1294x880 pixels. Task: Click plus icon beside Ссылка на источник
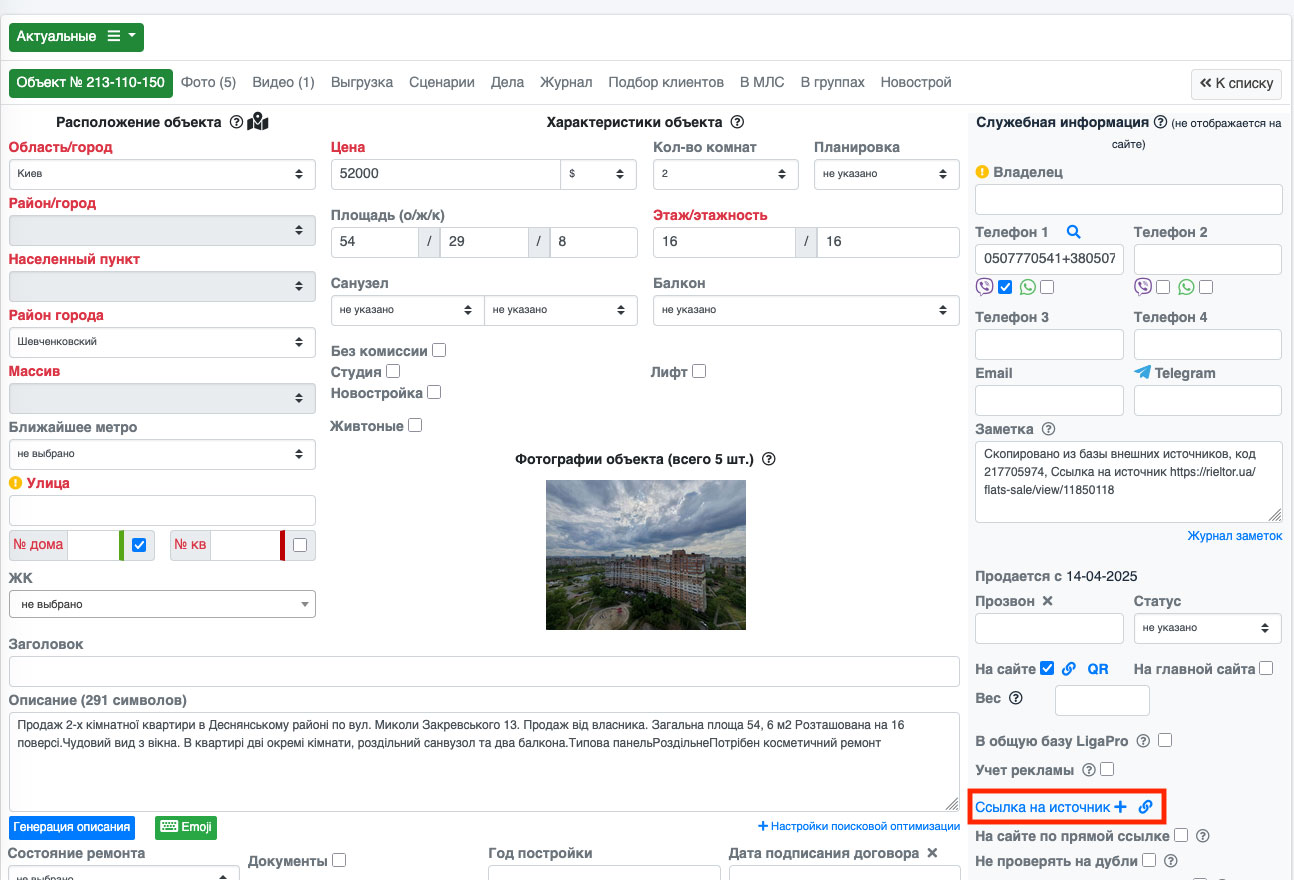tap(1121, 807)
